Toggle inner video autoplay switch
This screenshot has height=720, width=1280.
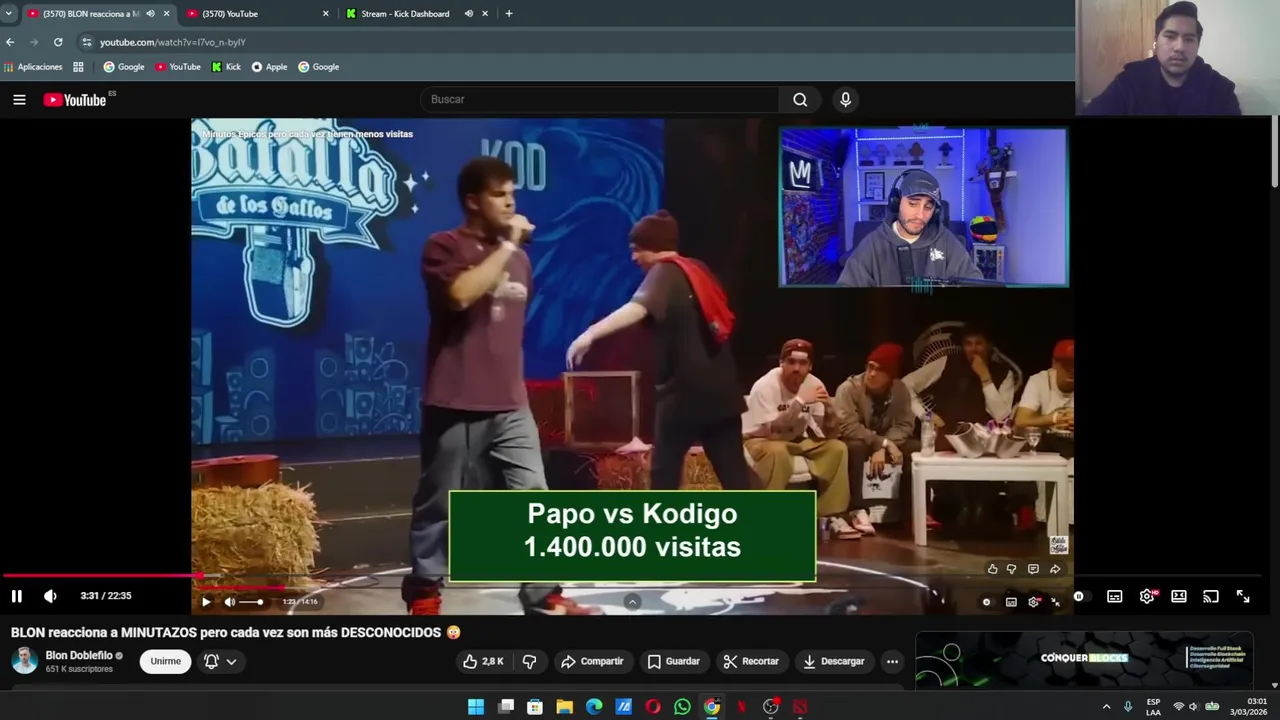point(987,602)
